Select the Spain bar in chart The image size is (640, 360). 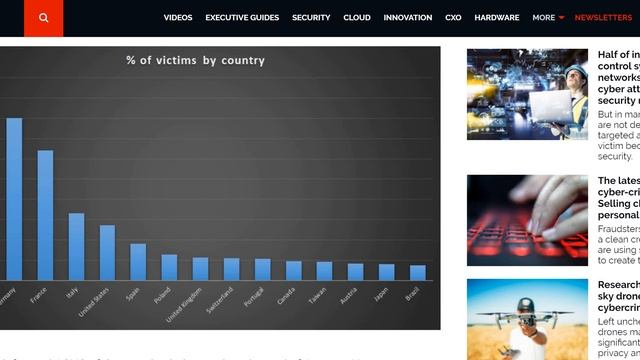[138, 262]
